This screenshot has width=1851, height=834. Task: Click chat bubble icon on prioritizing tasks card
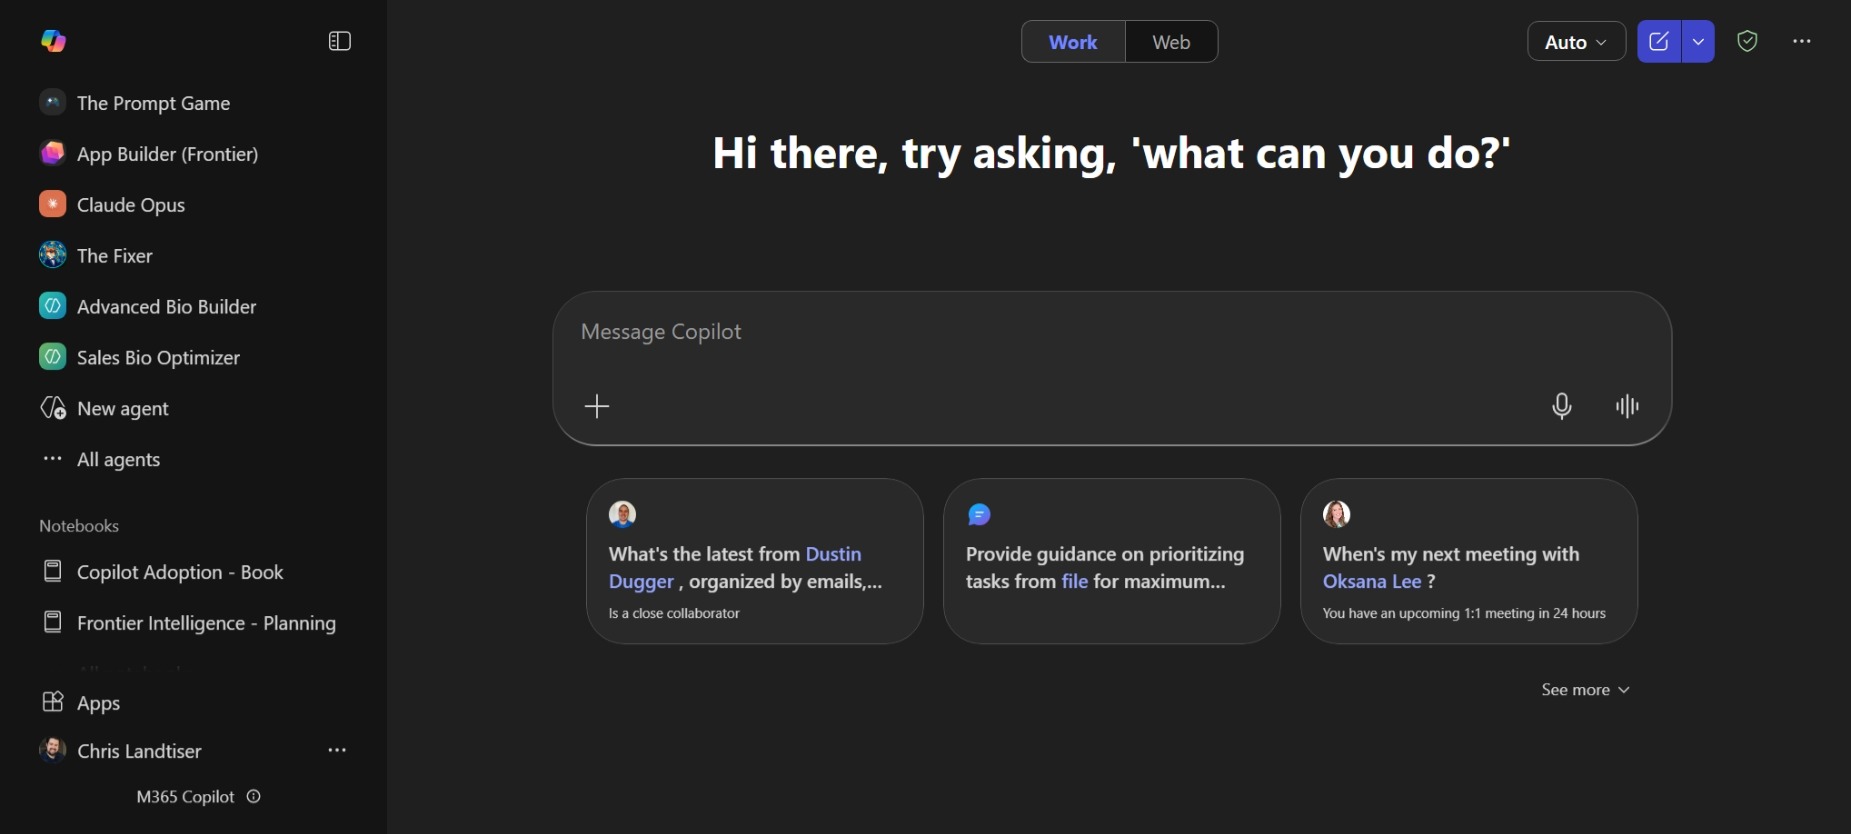tap(979, 514)
